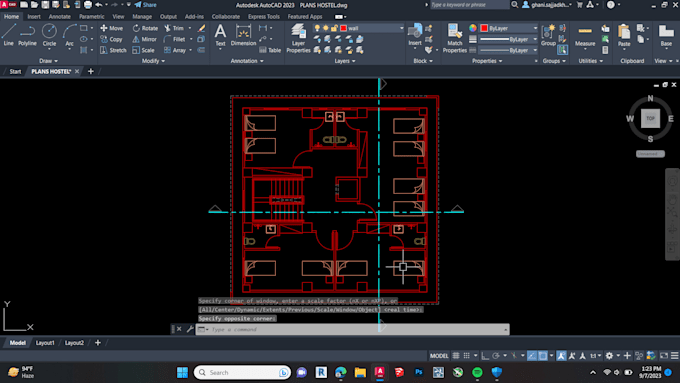Click the color wheel icon in Properties panel
Screen dimensions: 680x383
(x=473, y=28)
